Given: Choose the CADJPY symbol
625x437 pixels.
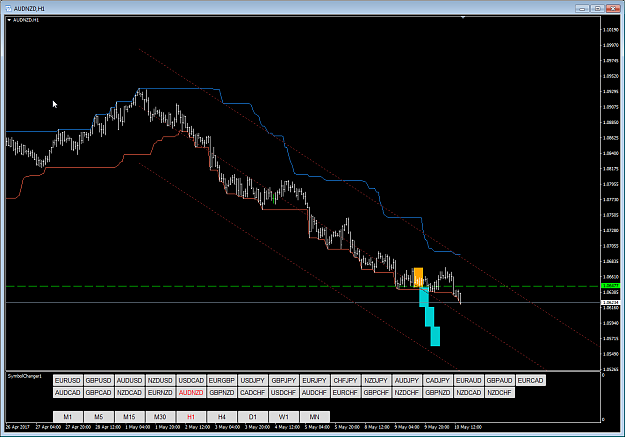Looking at the screenshot, I should click(x=438, y=380).
